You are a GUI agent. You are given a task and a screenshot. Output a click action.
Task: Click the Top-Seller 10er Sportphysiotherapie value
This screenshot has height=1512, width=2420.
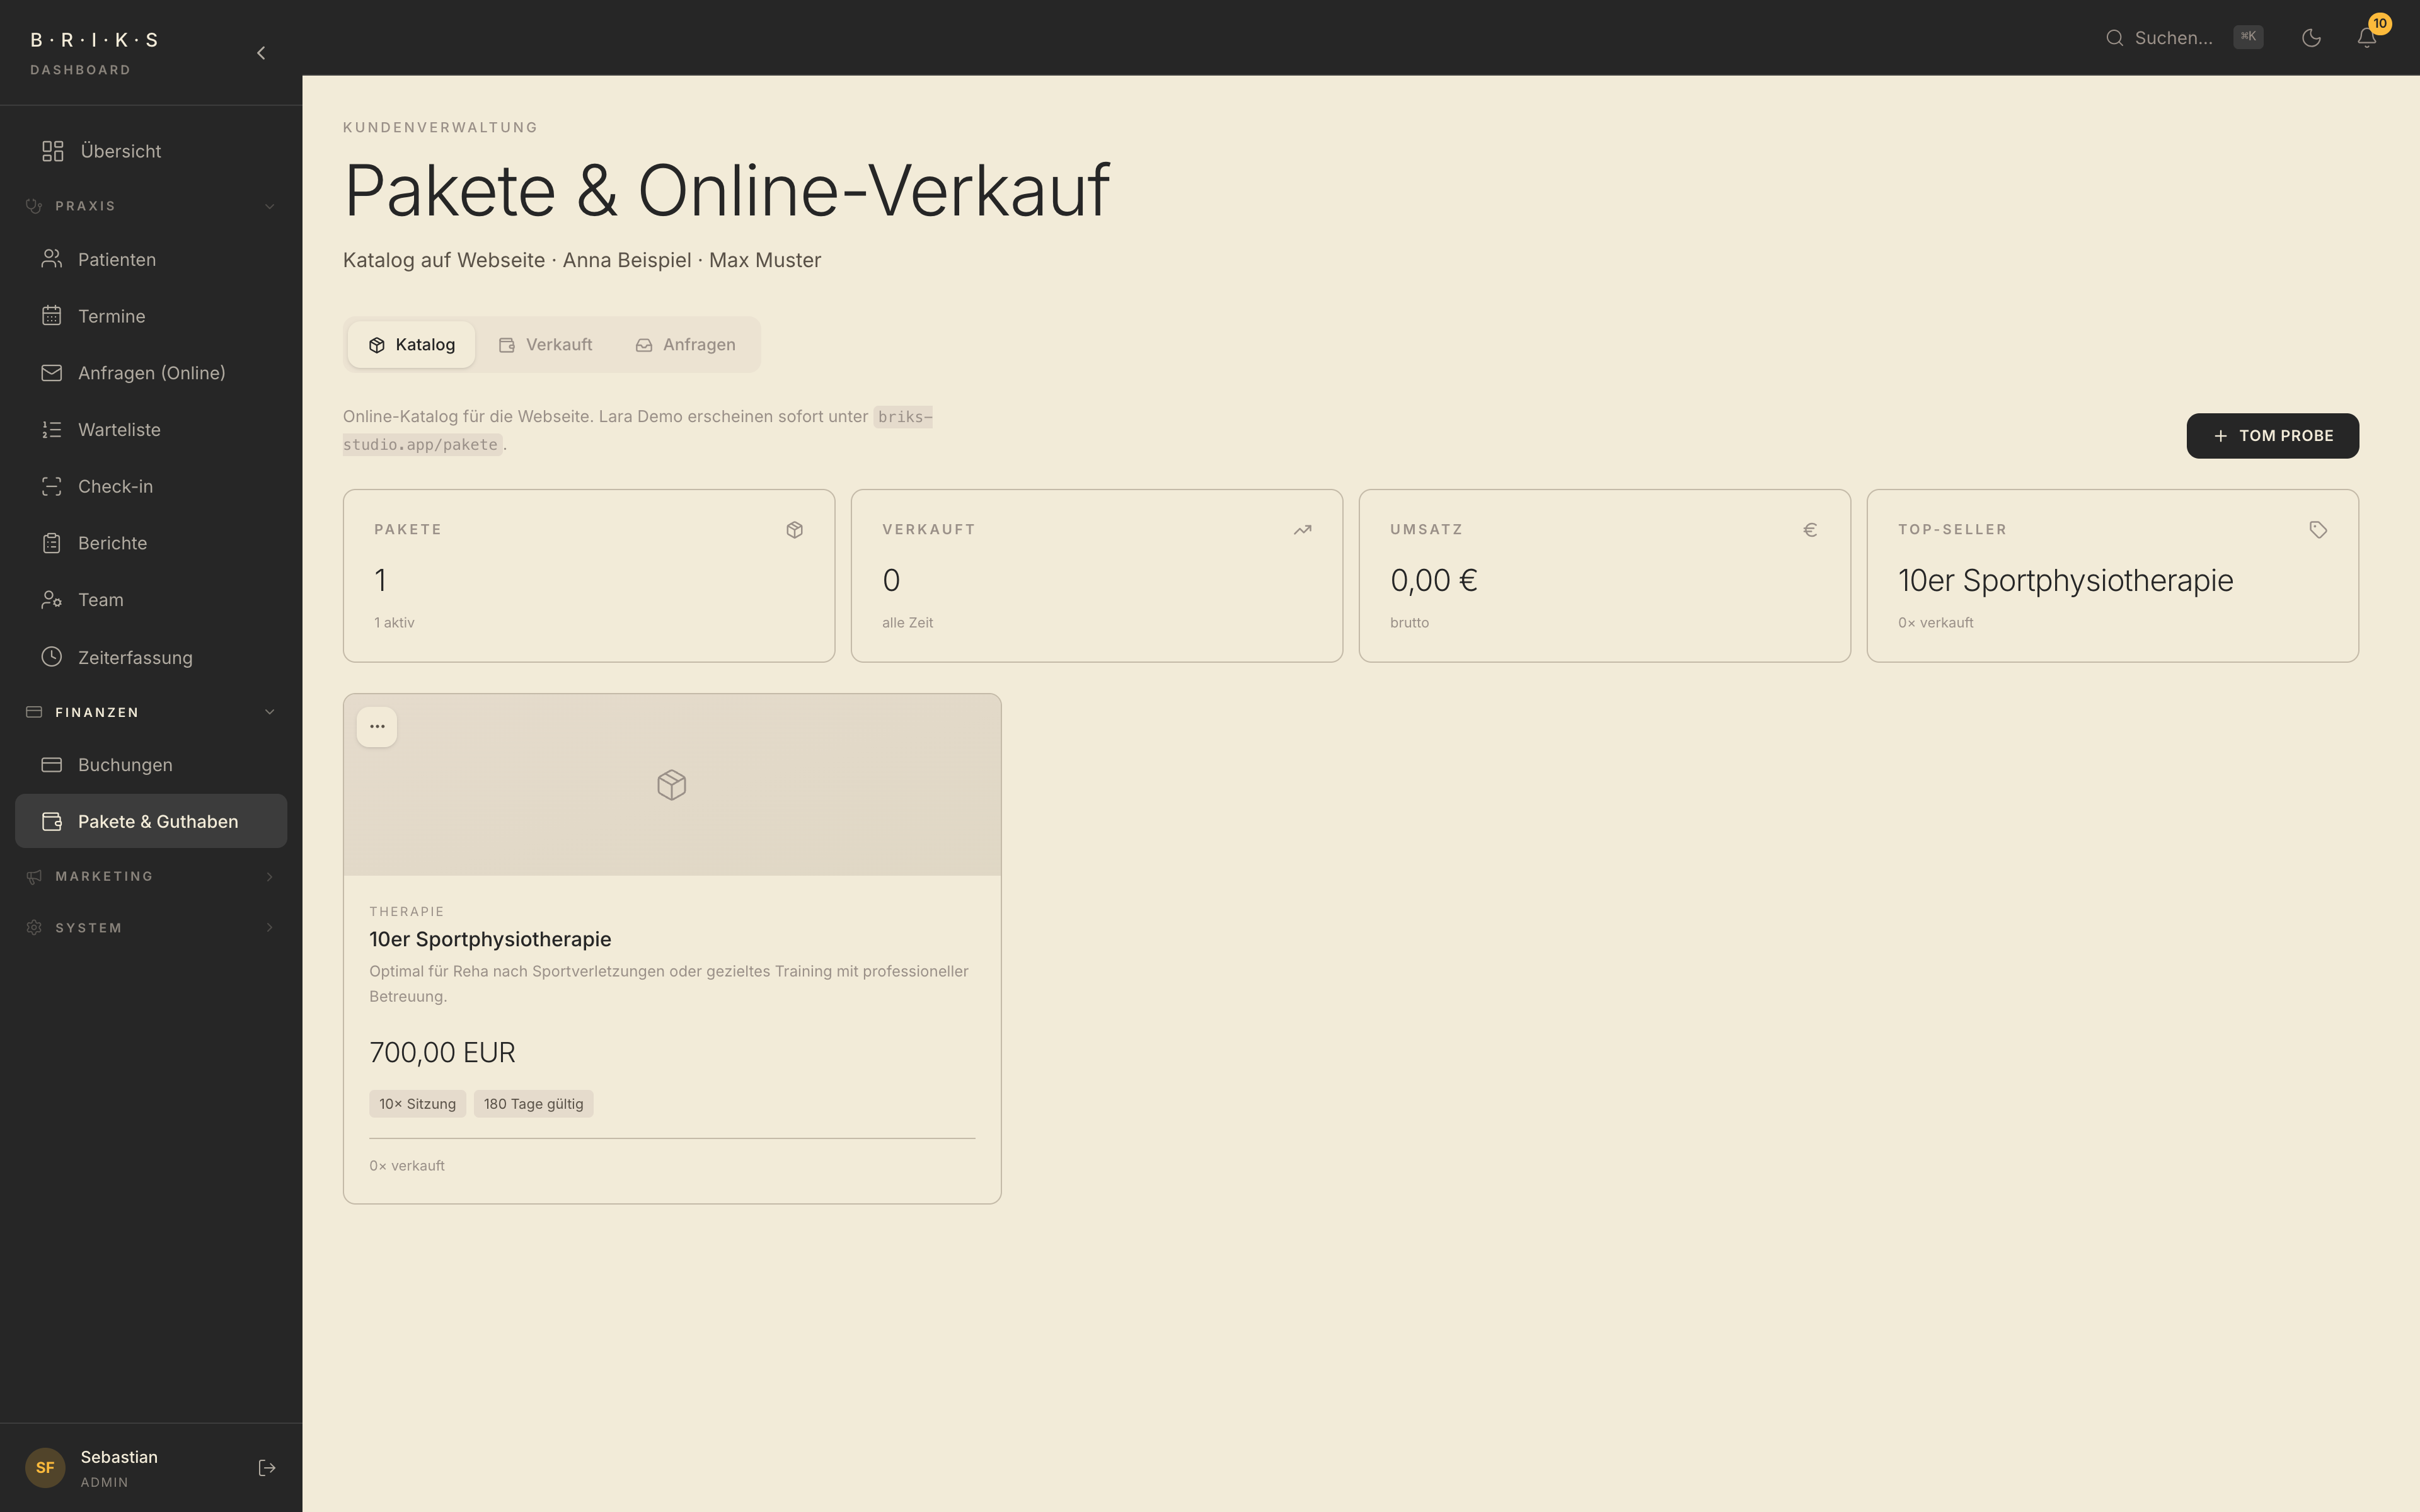(2065, 580)
